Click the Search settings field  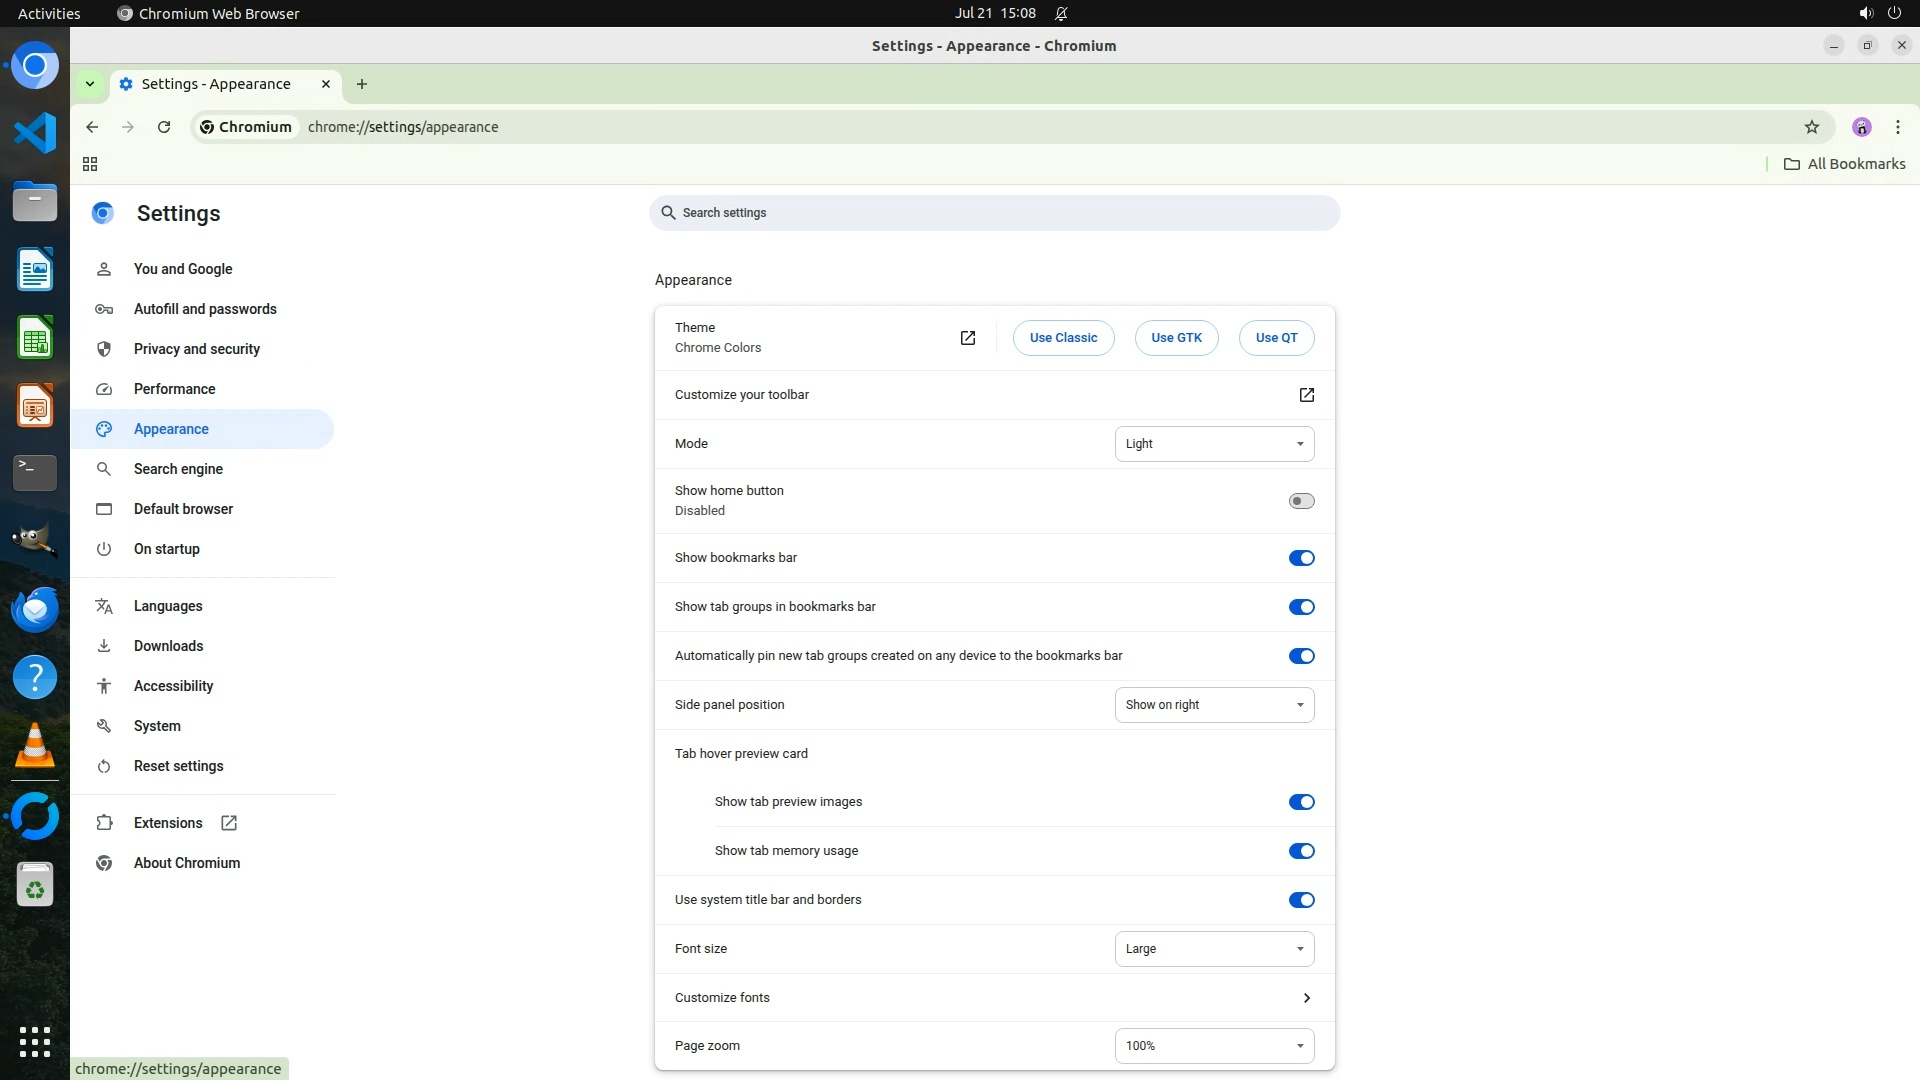tap(994, 213)
